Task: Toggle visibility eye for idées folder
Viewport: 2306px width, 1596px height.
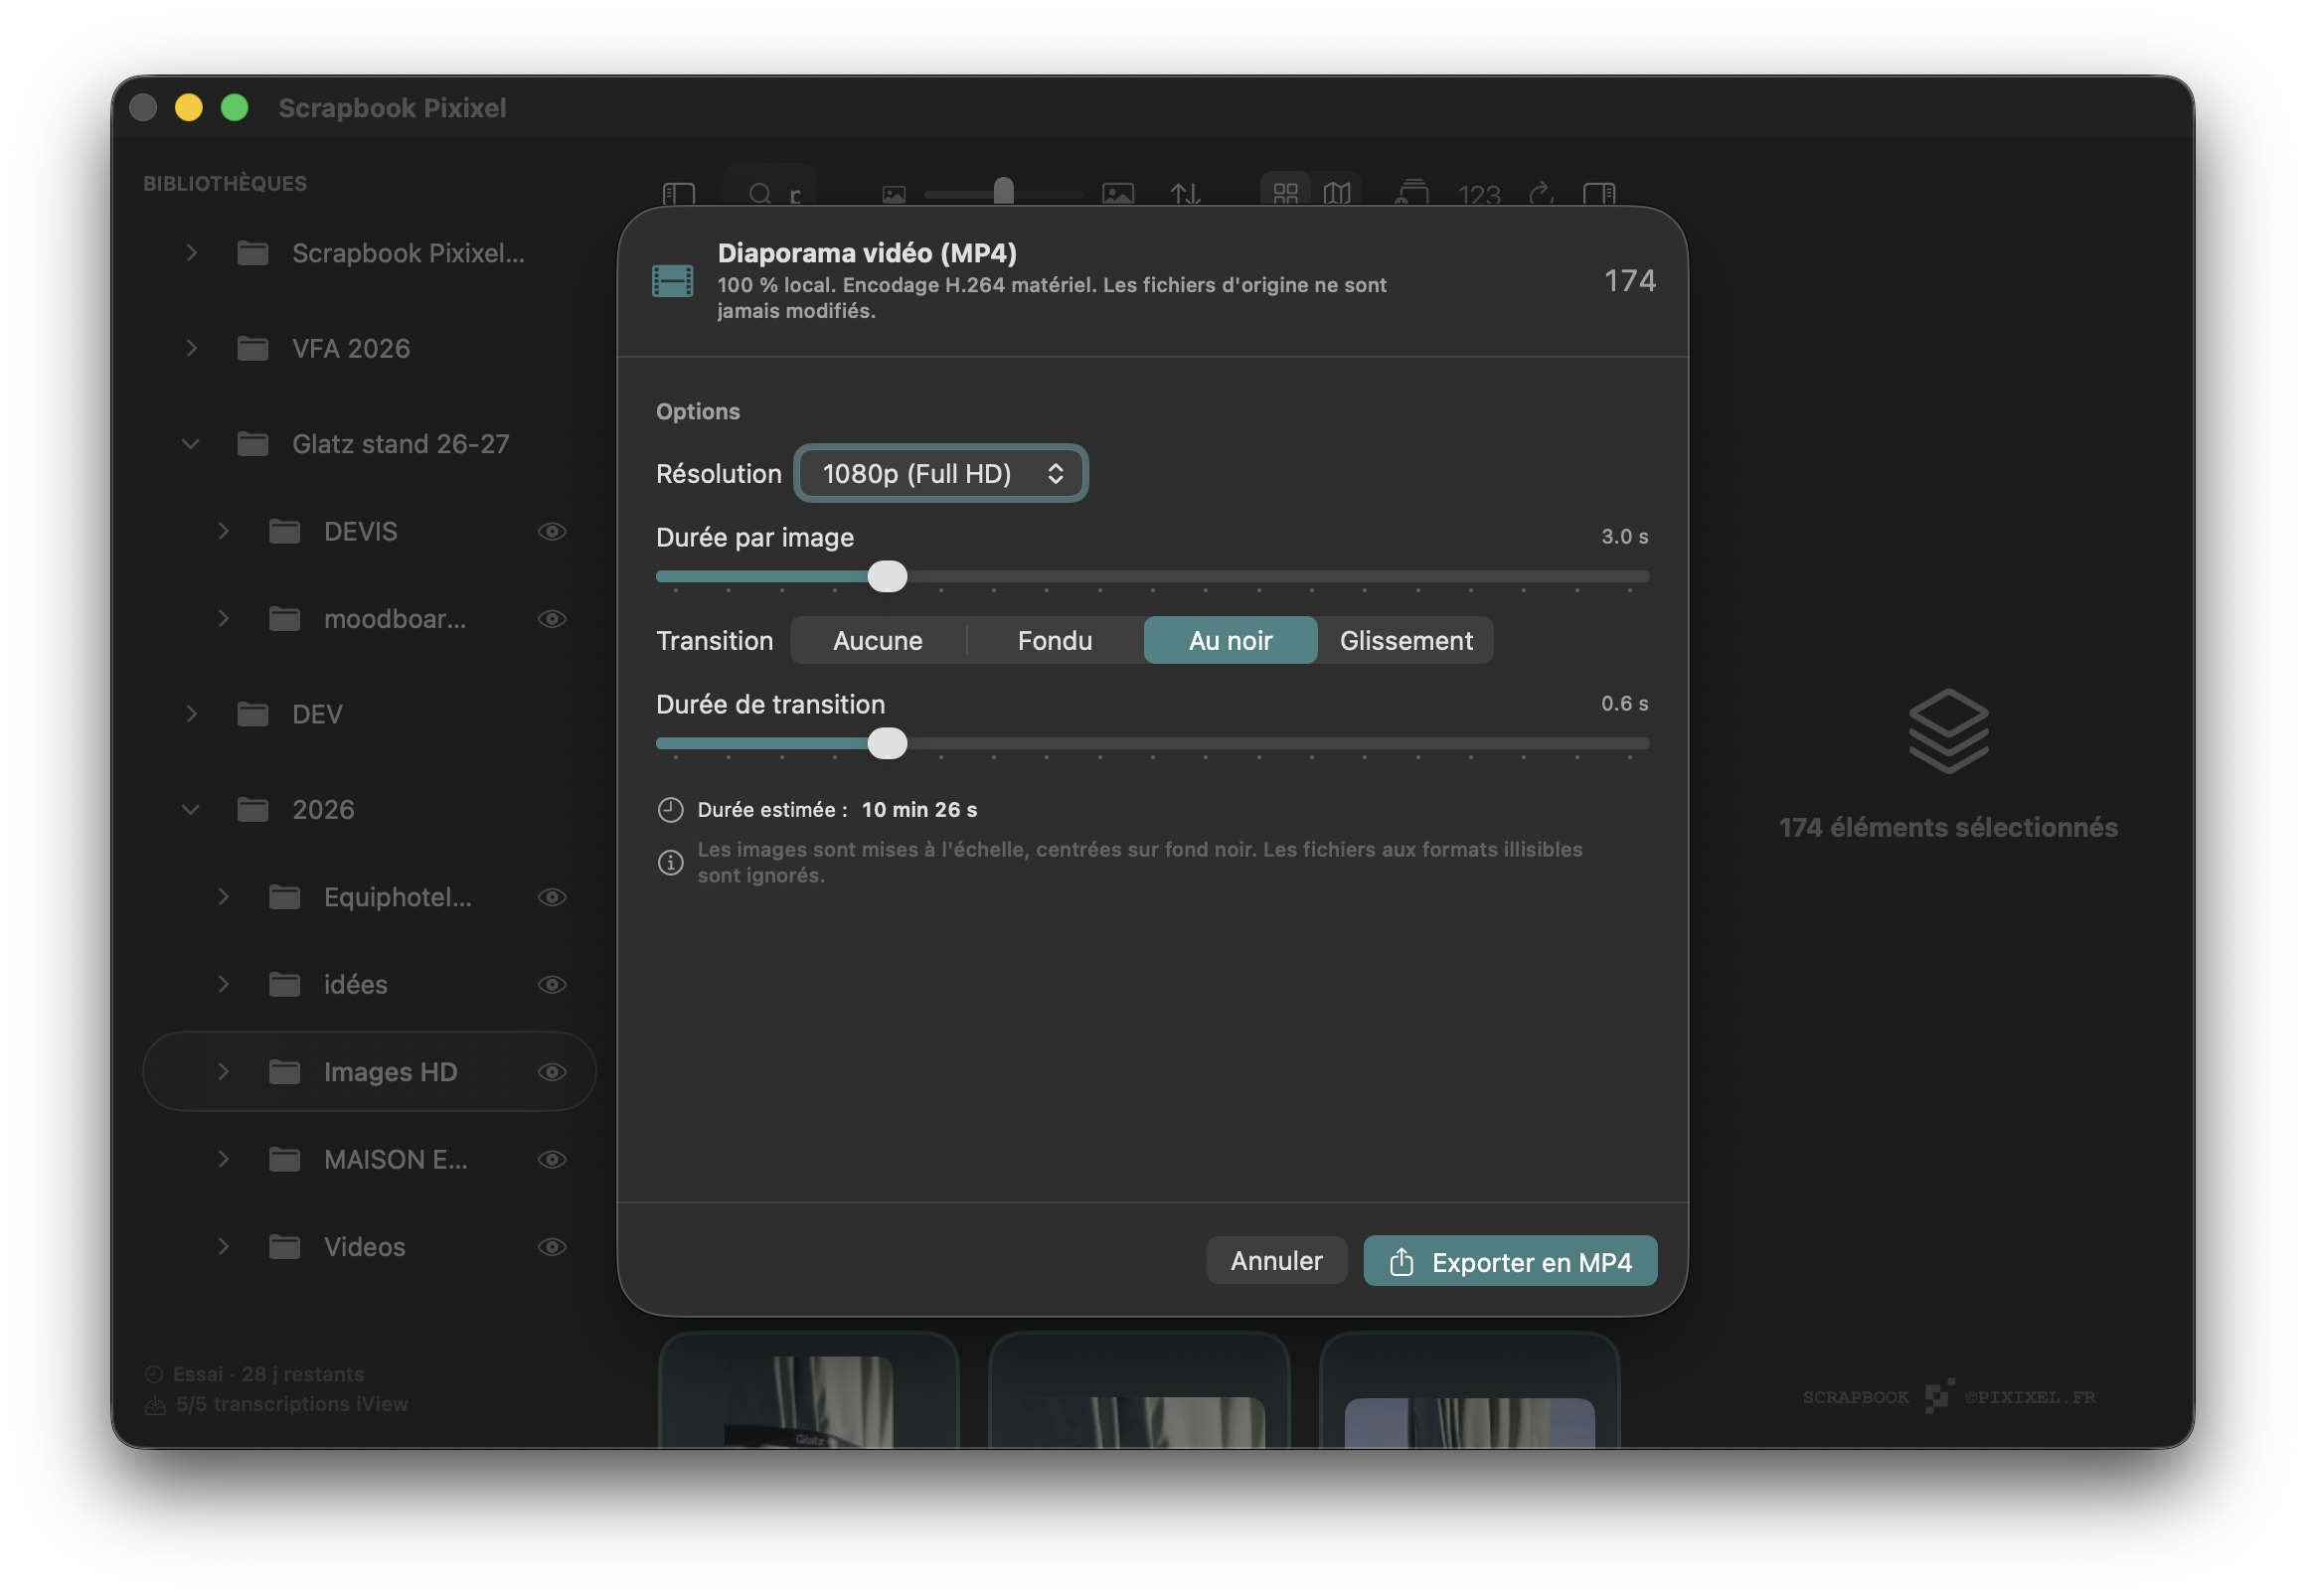Action: [552, 984]
